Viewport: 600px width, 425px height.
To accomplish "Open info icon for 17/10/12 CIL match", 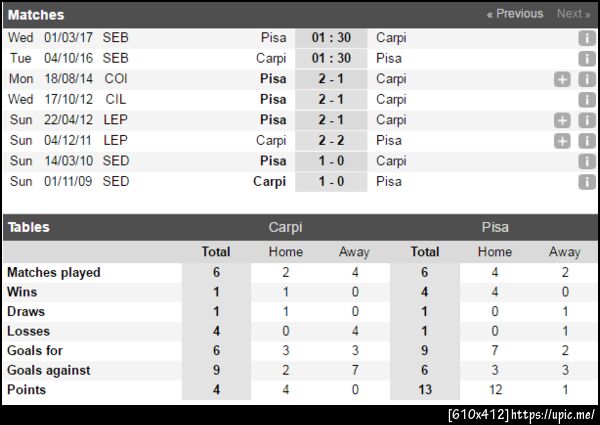I will (x=587, y=100).
